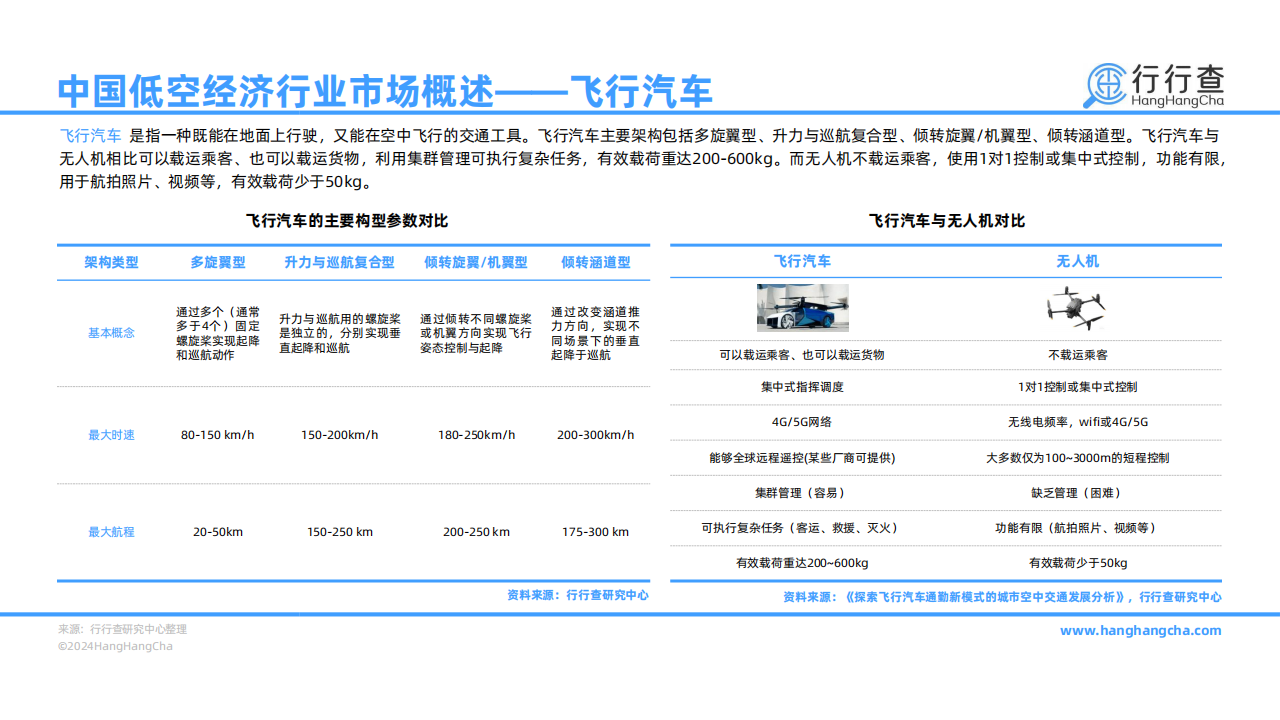
Task: Select the 架构类型 column header
Action: tap(111, 263)
